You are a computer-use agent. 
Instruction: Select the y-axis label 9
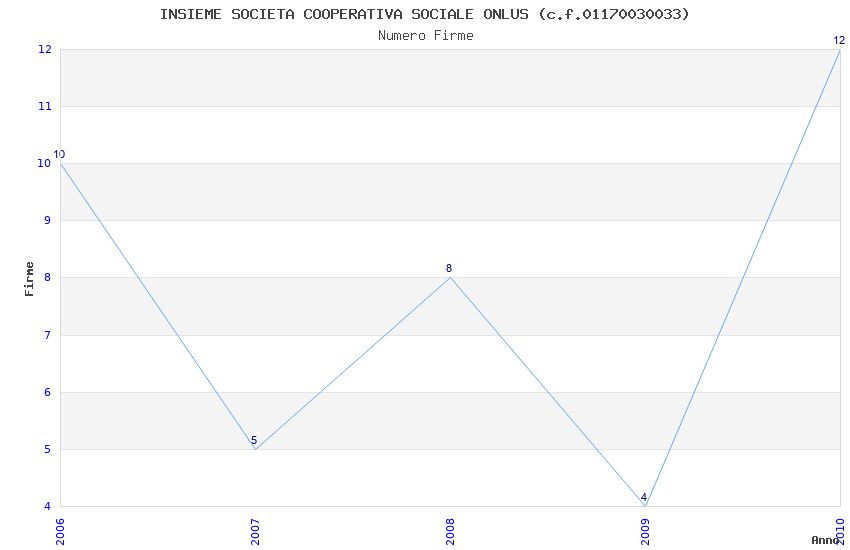coord(48,220)
